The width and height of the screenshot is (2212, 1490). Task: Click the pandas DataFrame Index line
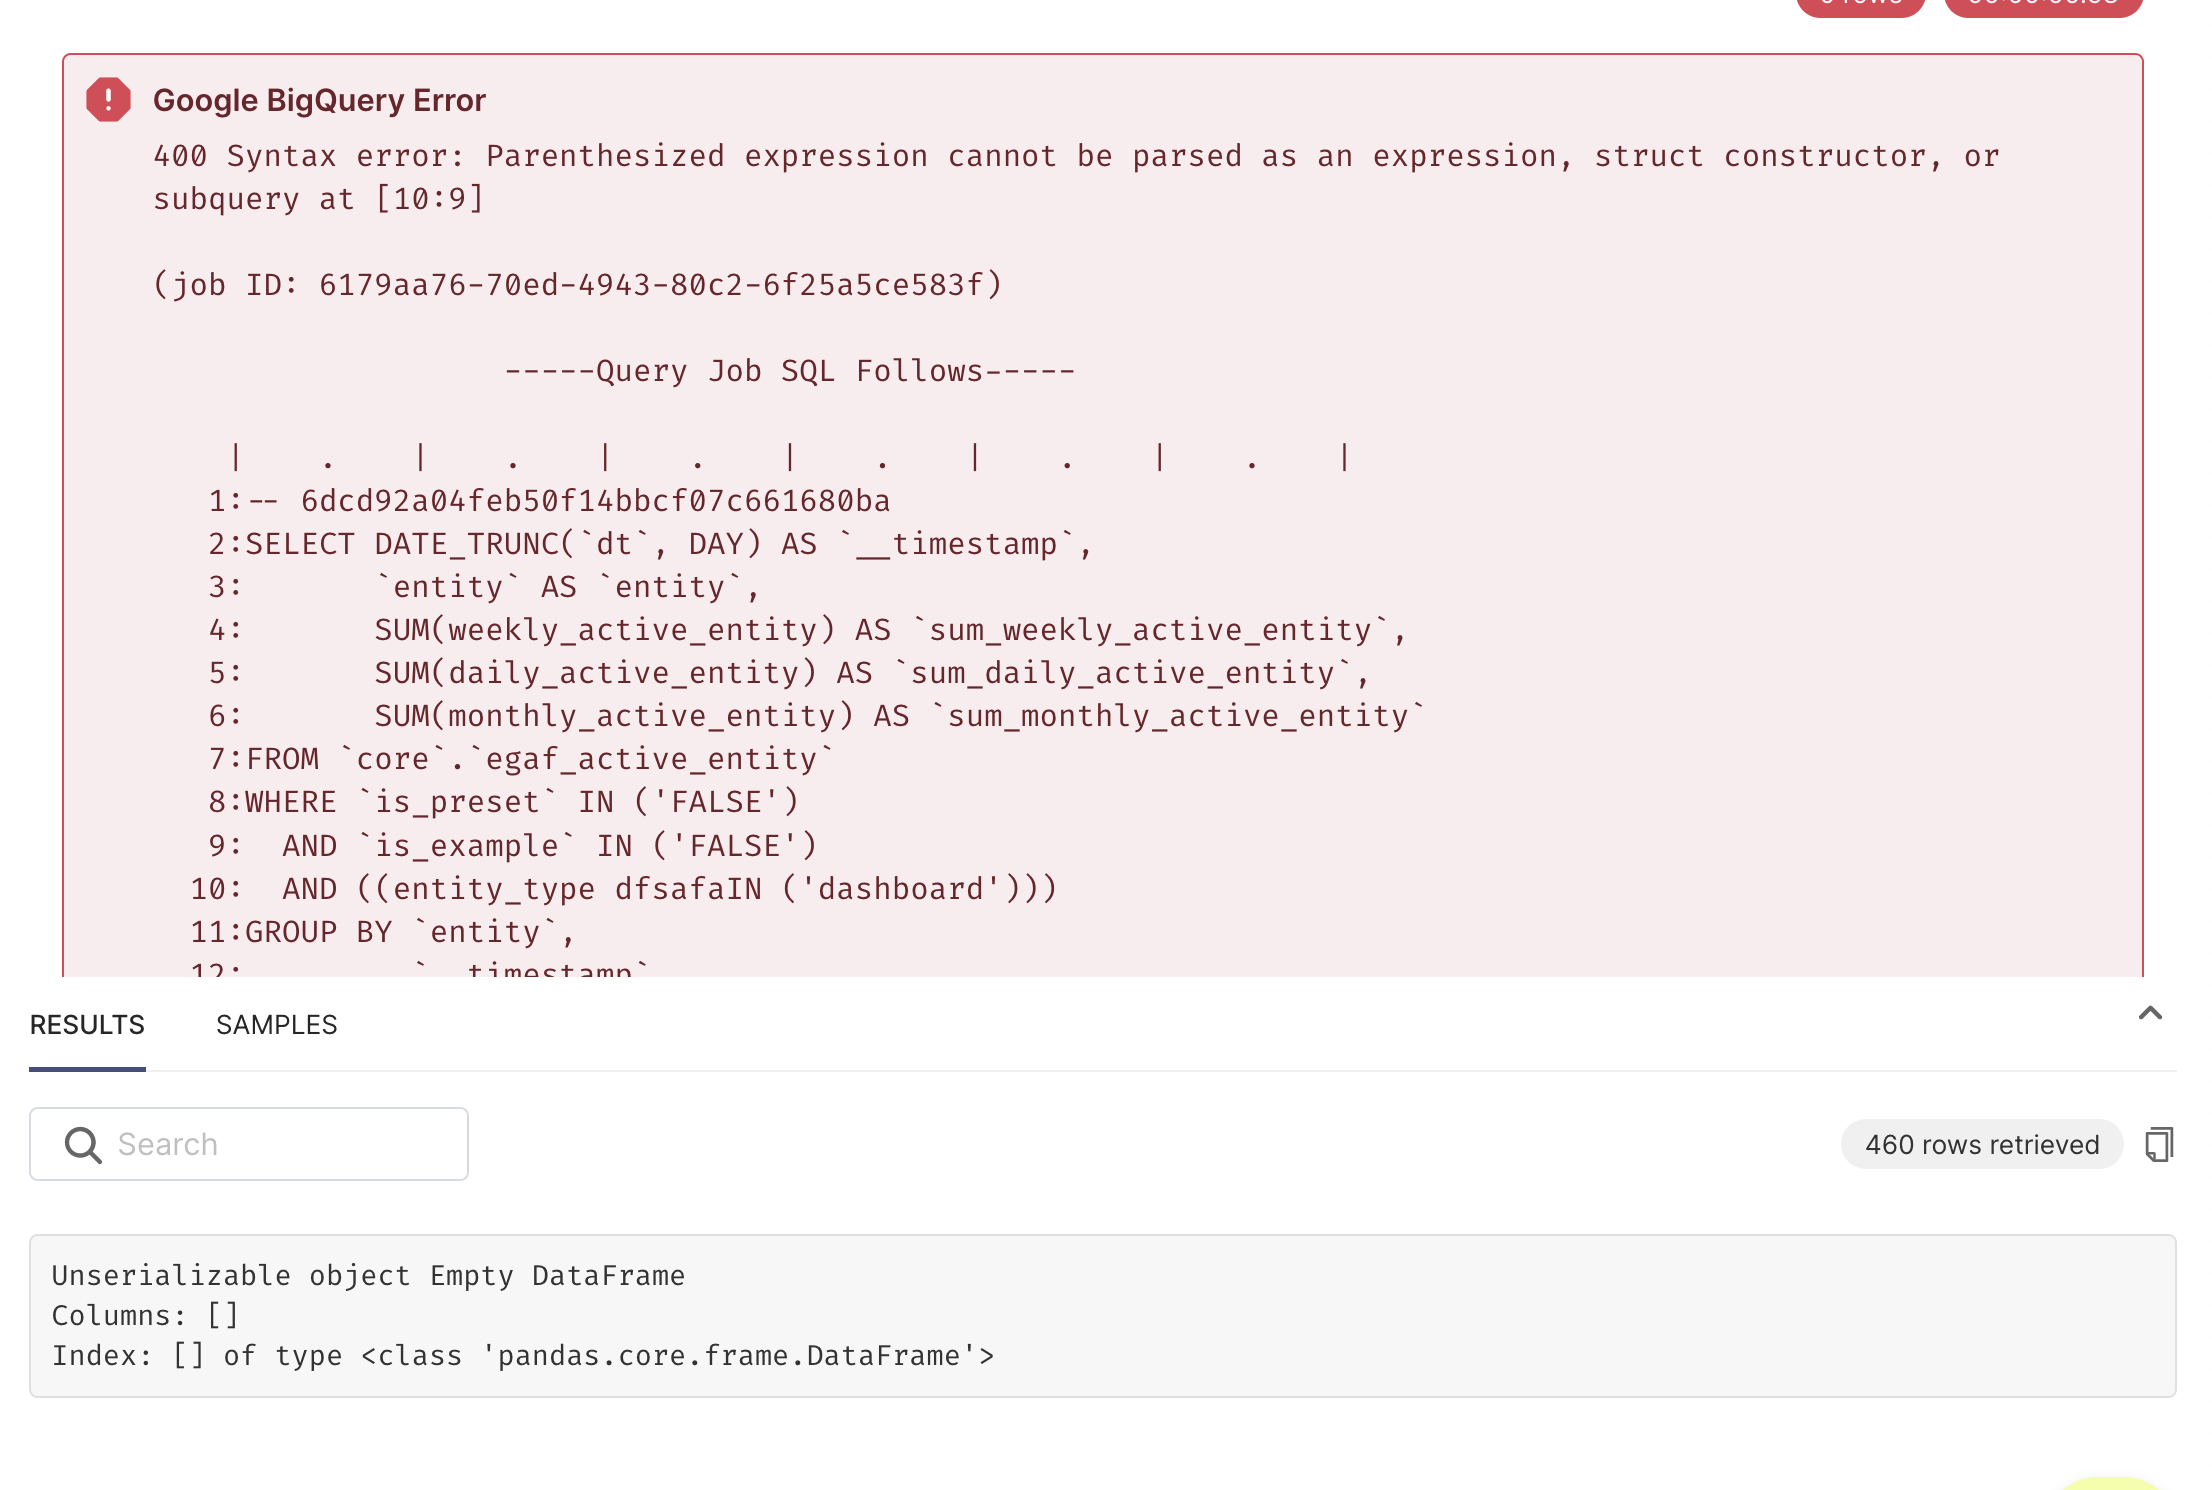522,1356
